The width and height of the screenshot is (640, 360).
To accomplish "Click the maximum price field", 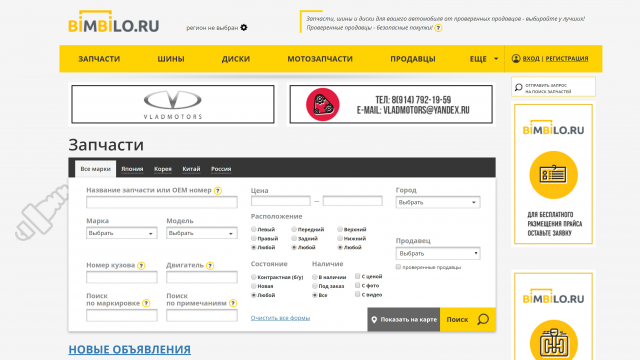I will tap(353, 201).
